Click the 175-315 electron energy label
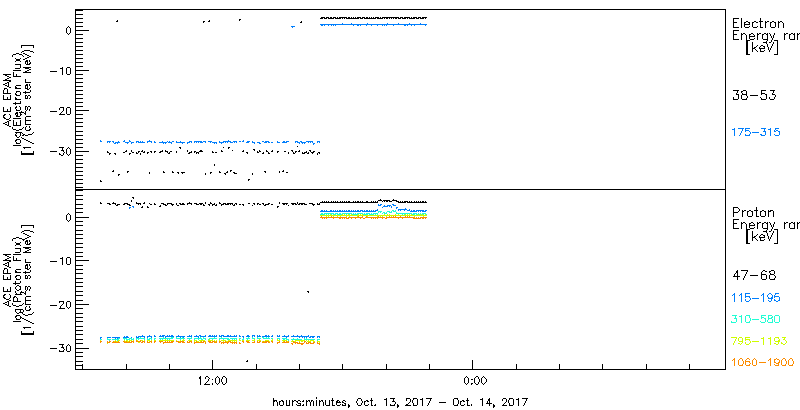Image resolution: width=800 pixels, height=410 pixels. [756, 133]
